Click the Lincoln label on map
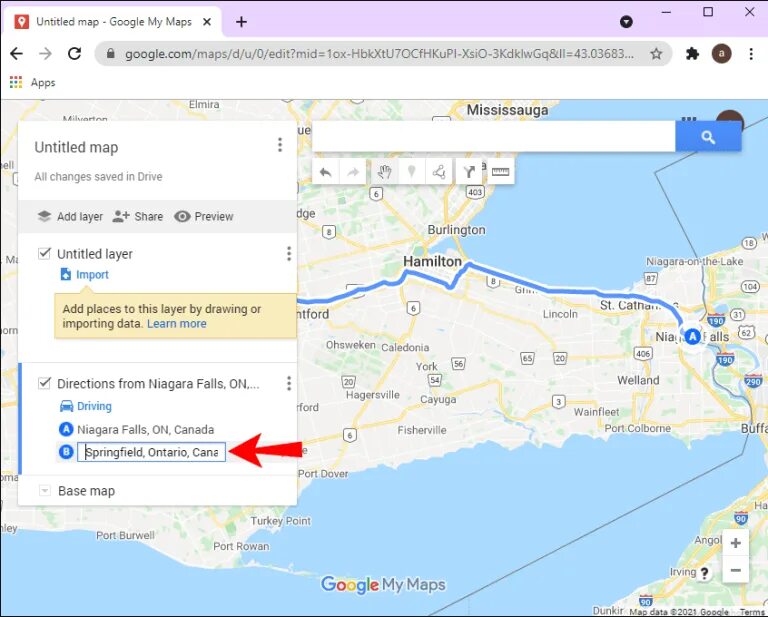 (560, 314)
